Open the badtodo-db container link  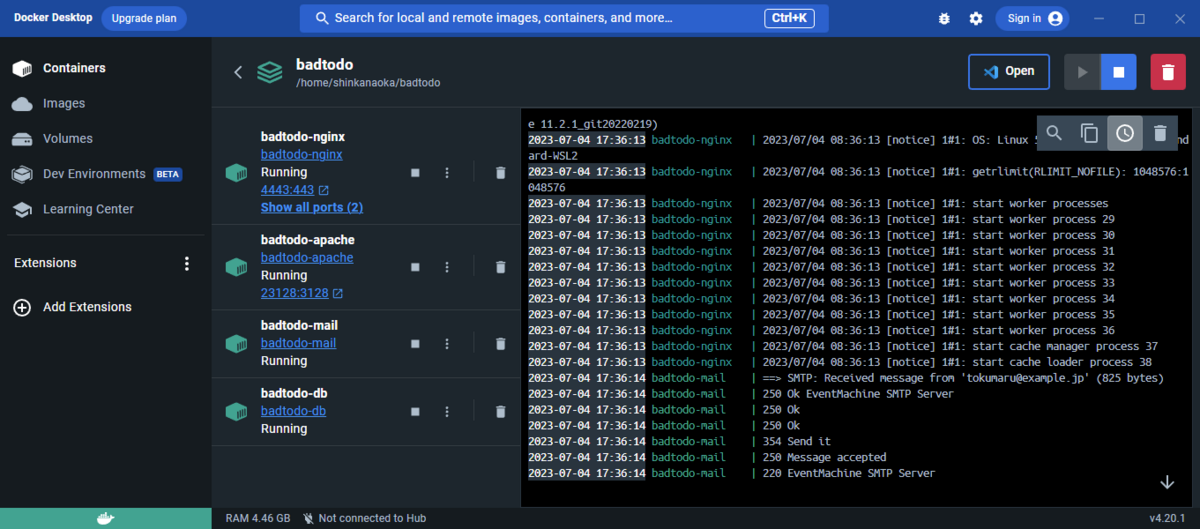point(294,411)
